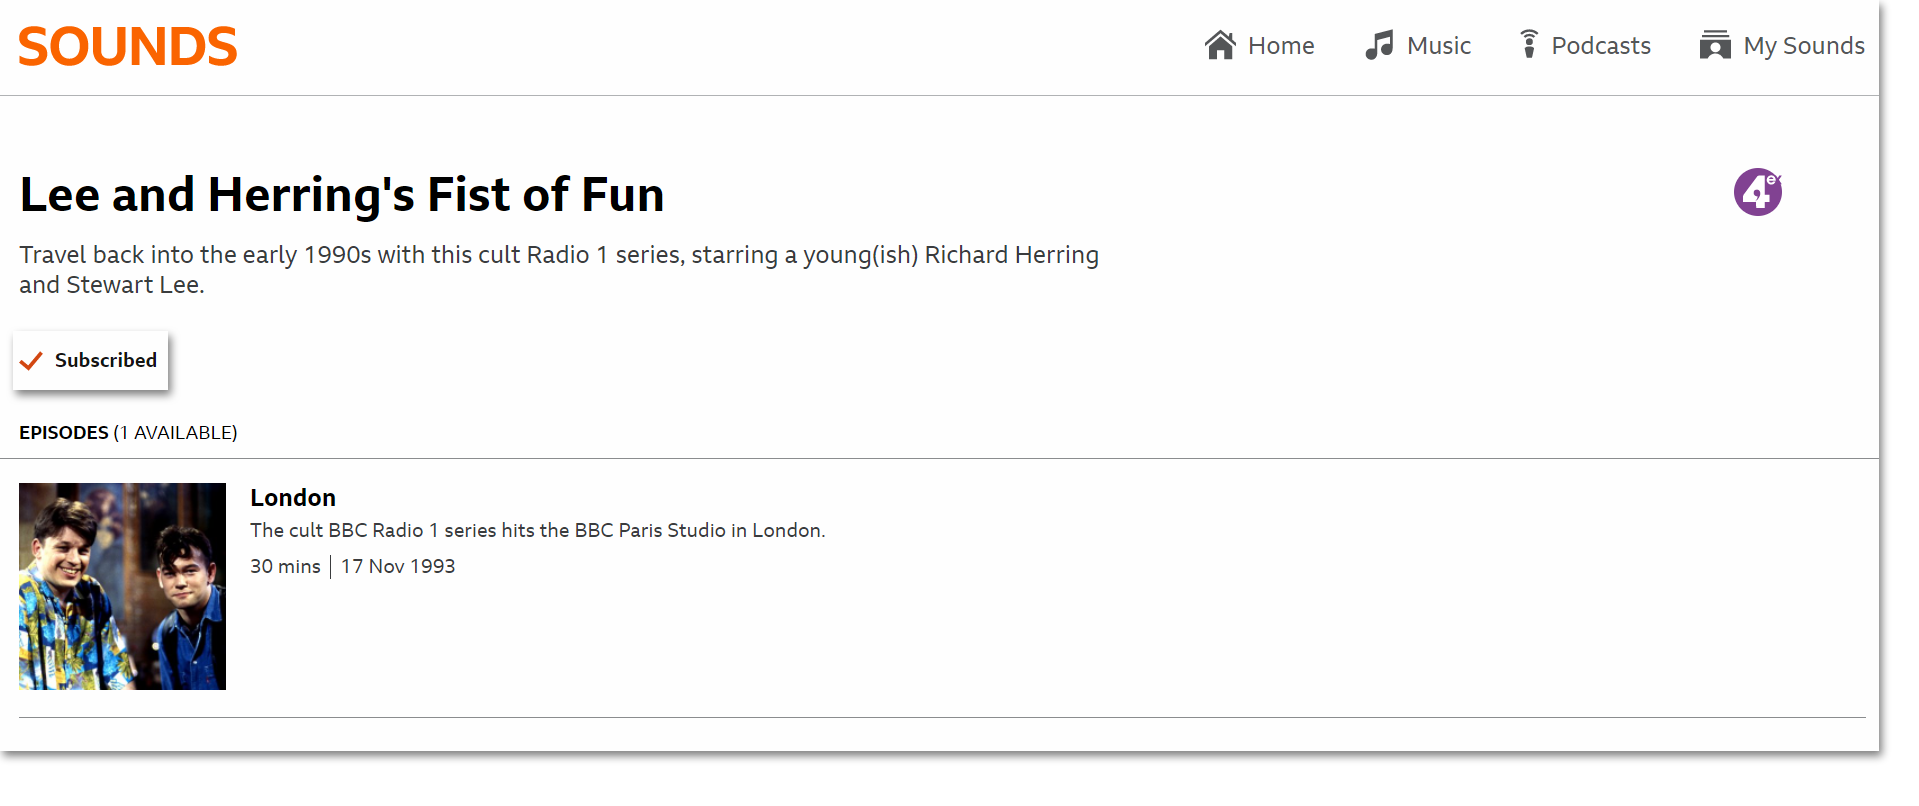Viewport: 1919px width, 806px height.
Task: Click the 30 mins duration label
Action: point(285,566)
